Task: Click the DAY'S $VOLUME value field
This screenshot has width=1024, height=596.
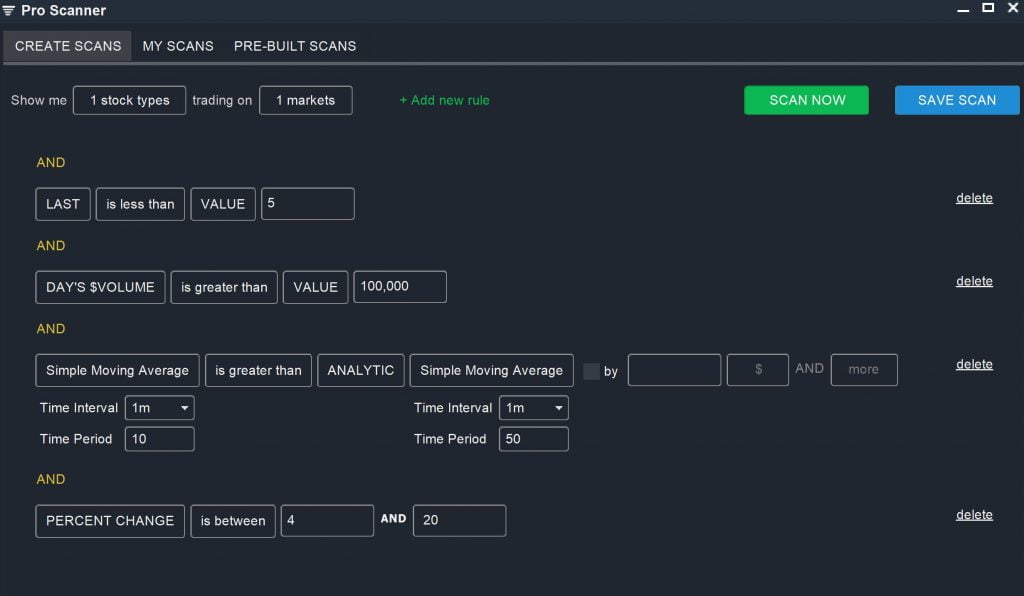Action: (400, 287)
